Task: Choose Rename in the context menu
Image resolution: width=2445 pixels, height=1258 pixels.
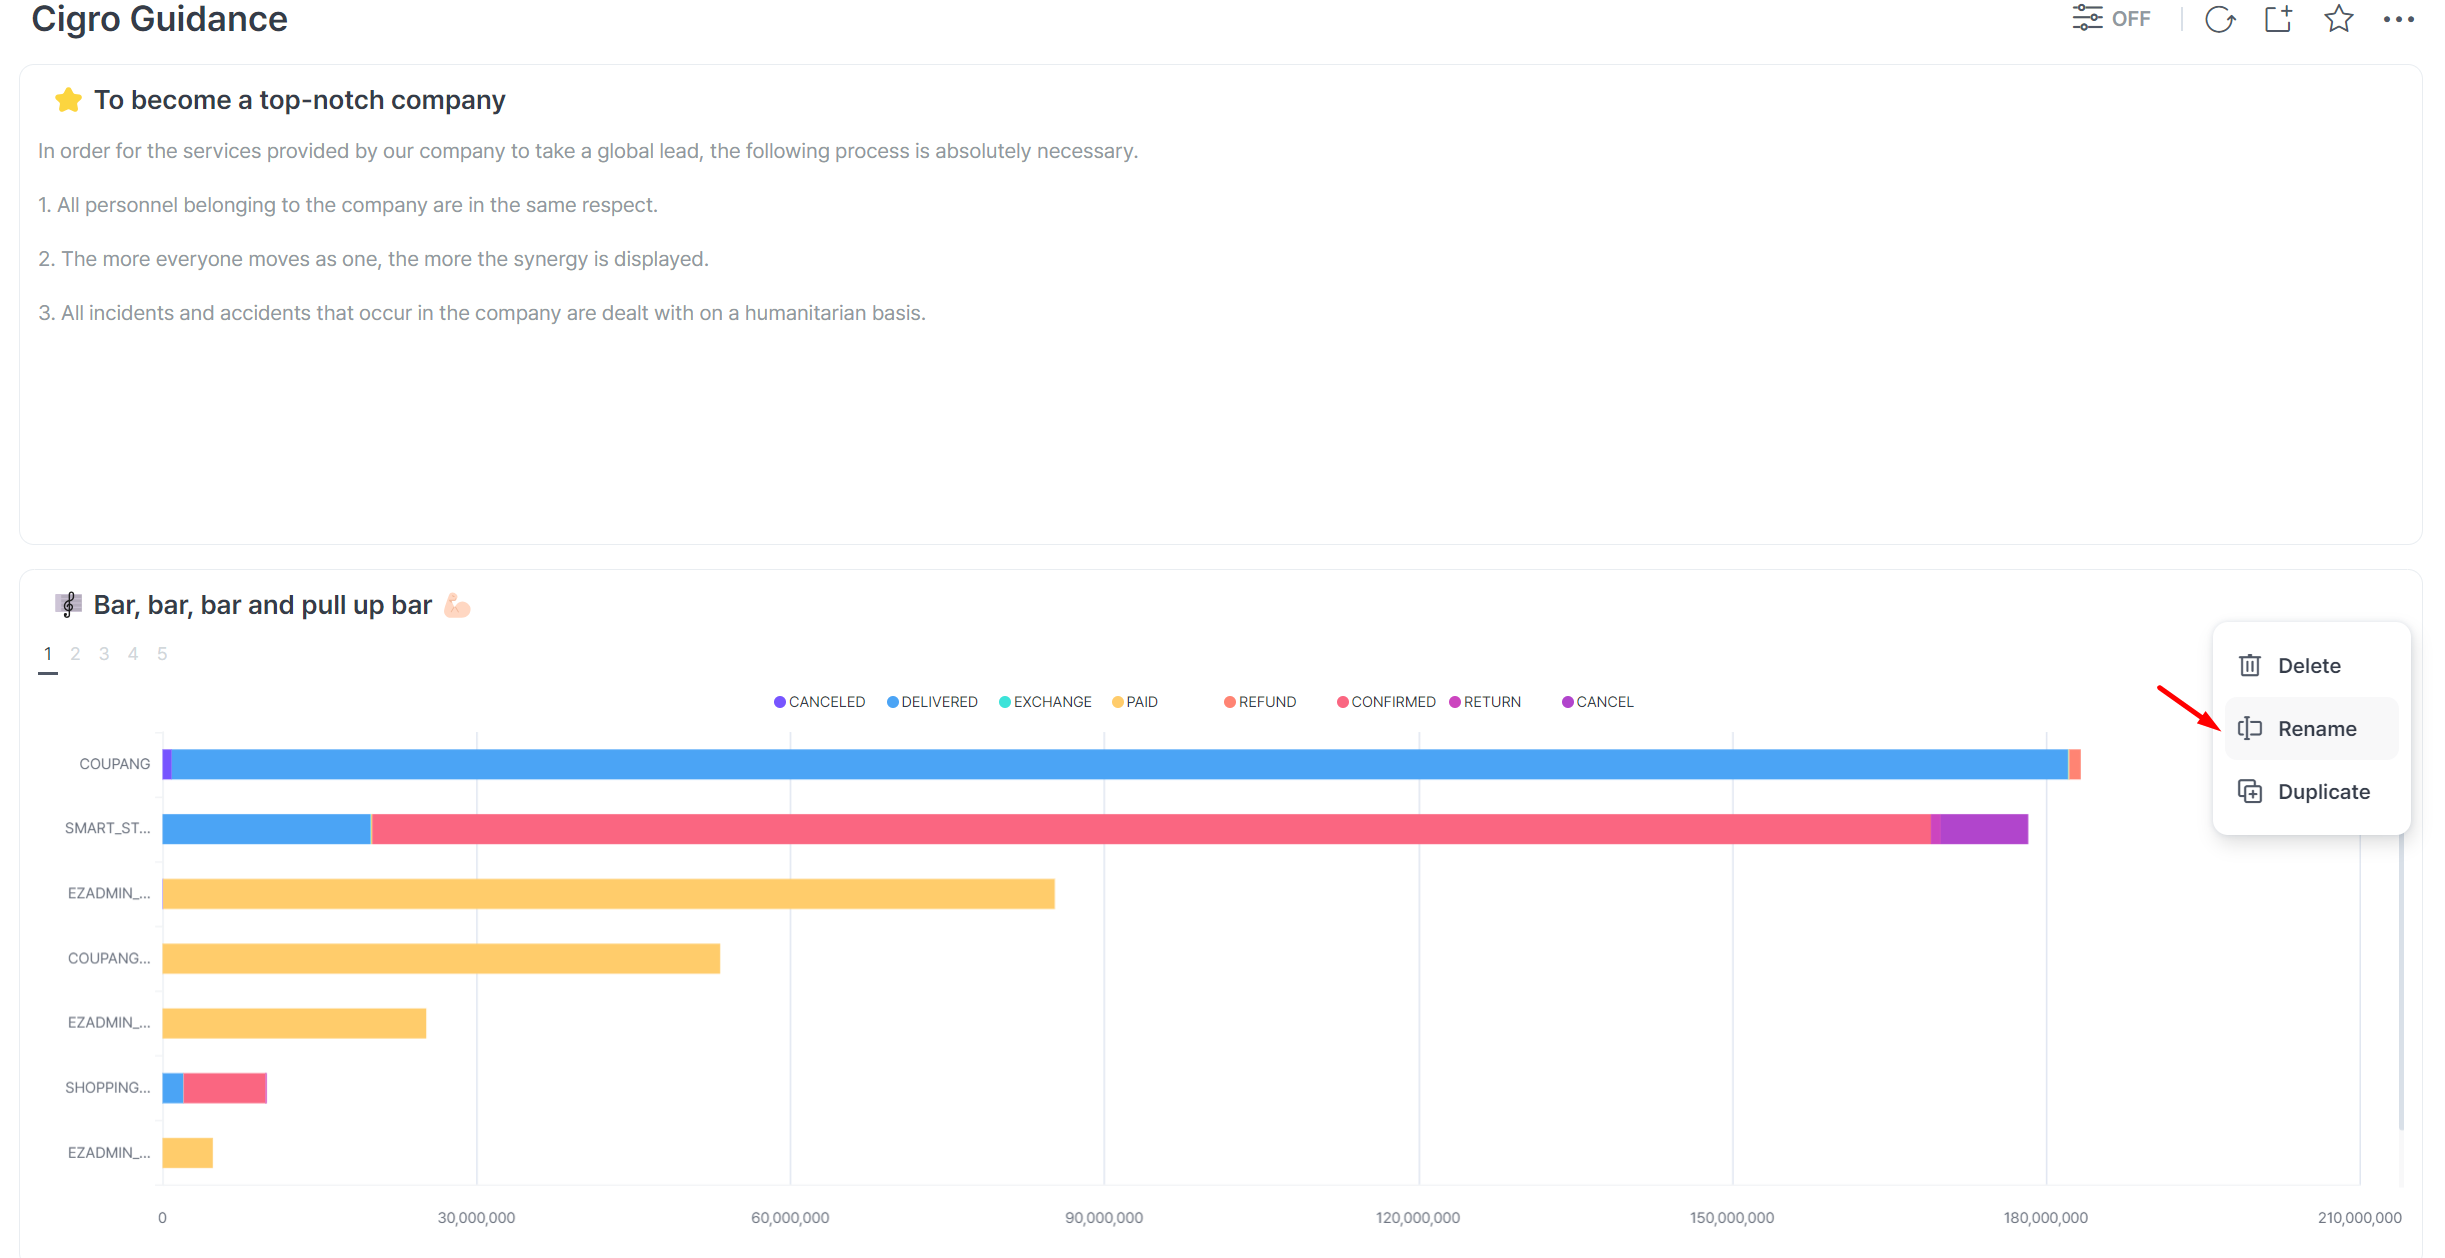Action: click(2316, 729)
